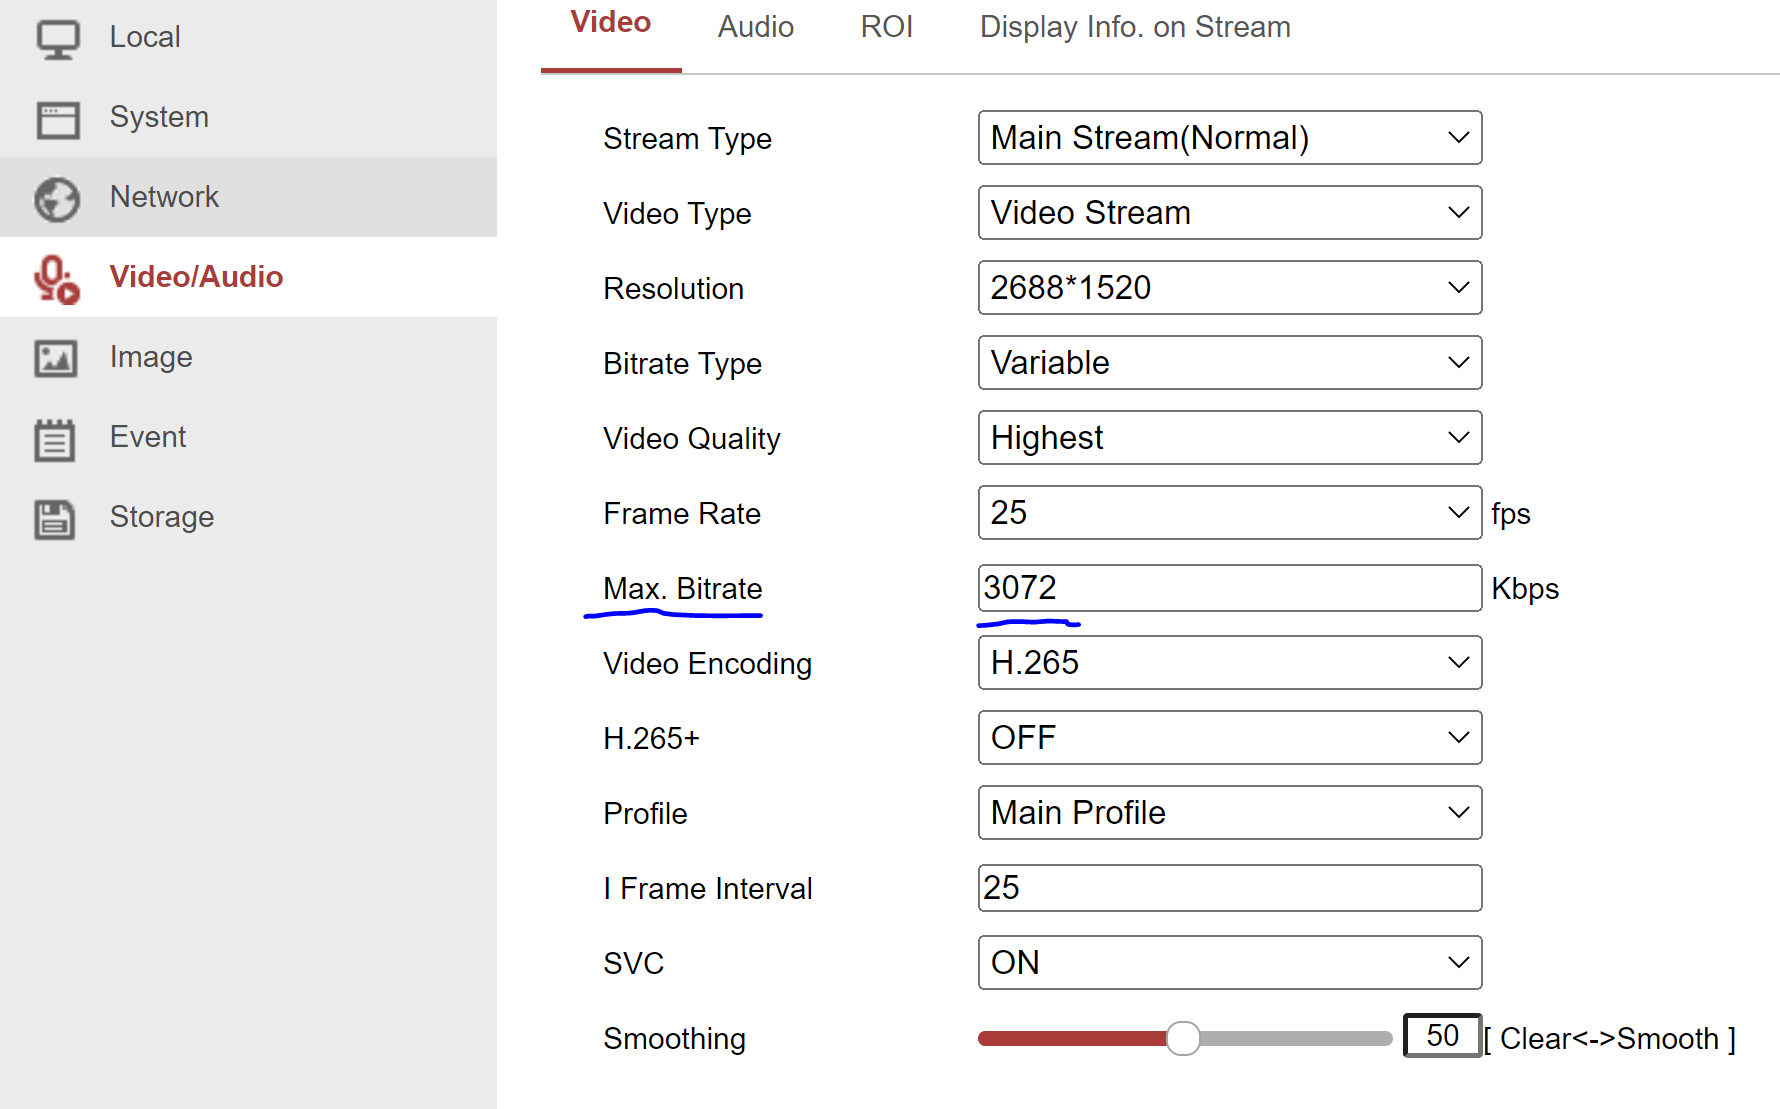Click the Video/Audio microphone icon
Viewport: 1780px width, 1109px height.
[56, 279]
